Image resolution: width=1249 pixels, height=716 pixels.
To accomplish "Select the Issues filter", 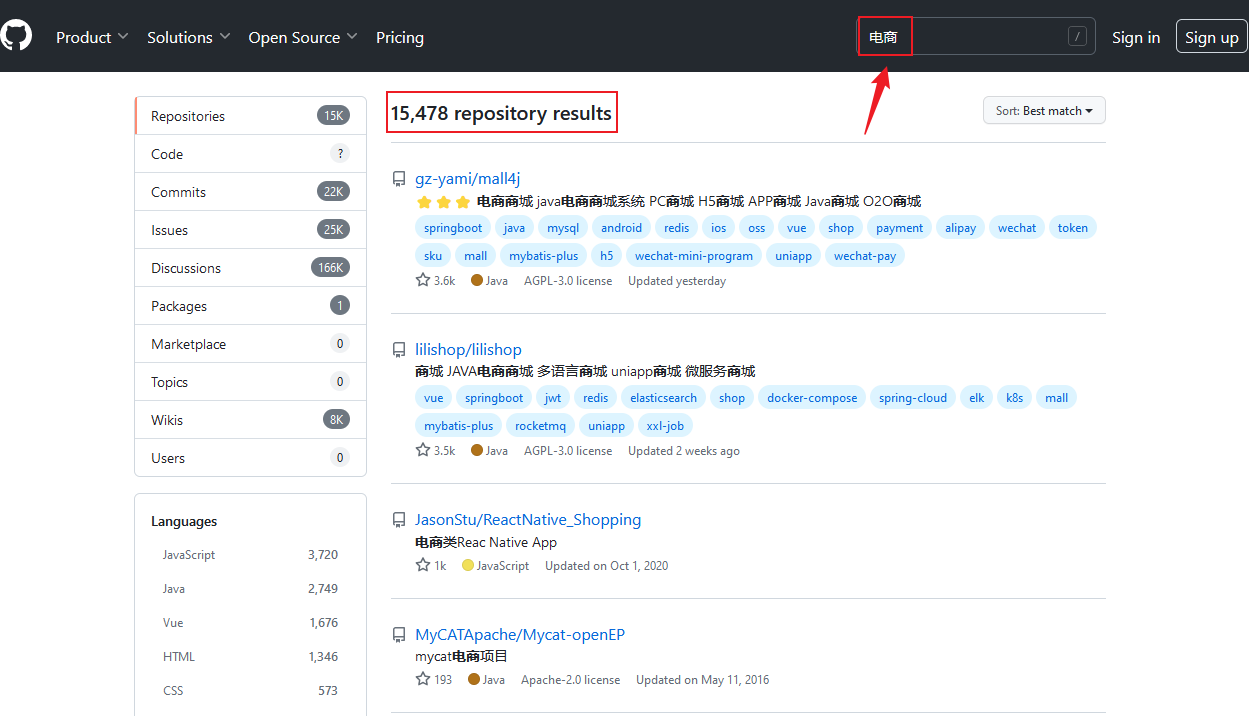I will click(250, 230).
